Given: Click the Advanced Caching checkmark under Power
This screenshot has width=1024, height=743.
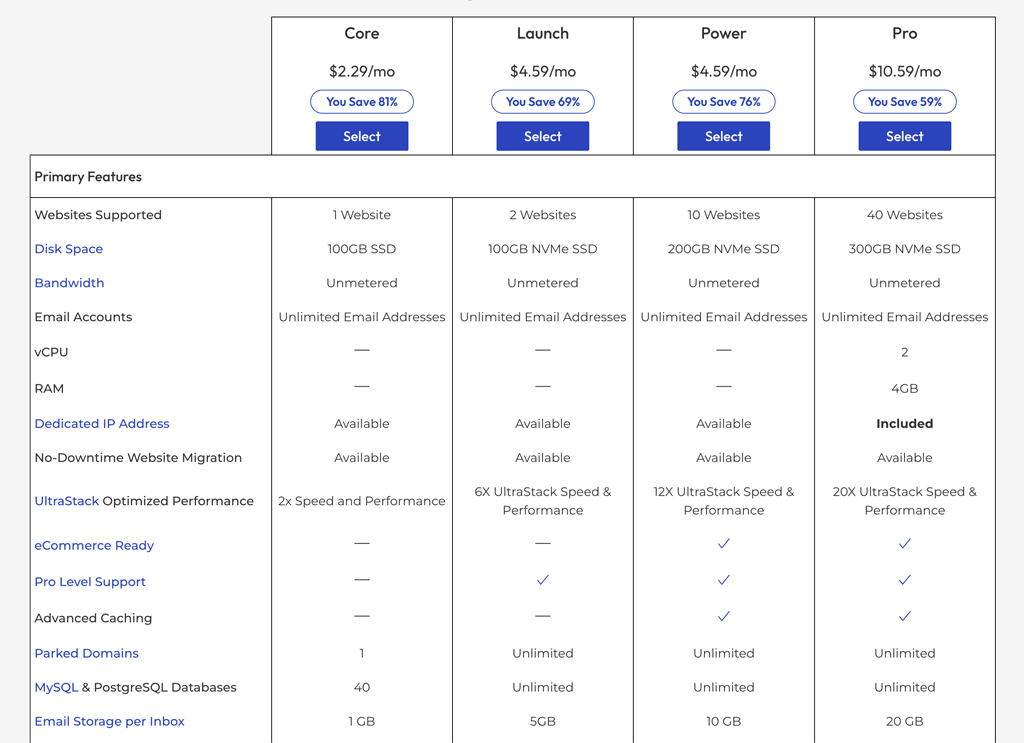Looking at the screenshot, I should [x=723, y=616].
